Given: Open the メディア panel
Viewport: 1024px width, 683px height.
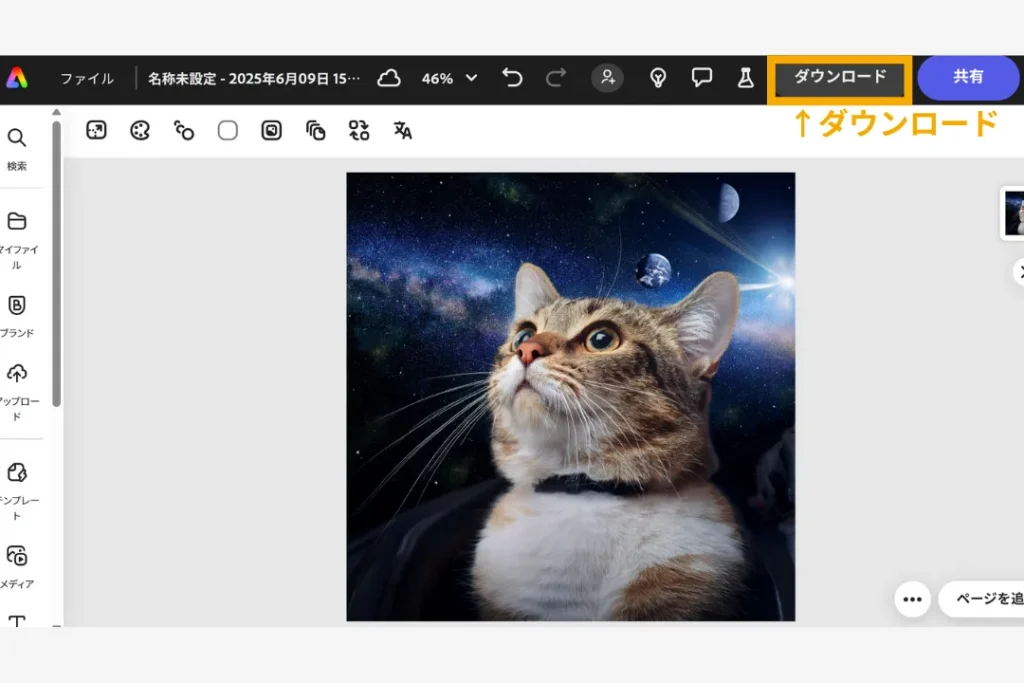Looking at the screenshot, I should [17, 564].
